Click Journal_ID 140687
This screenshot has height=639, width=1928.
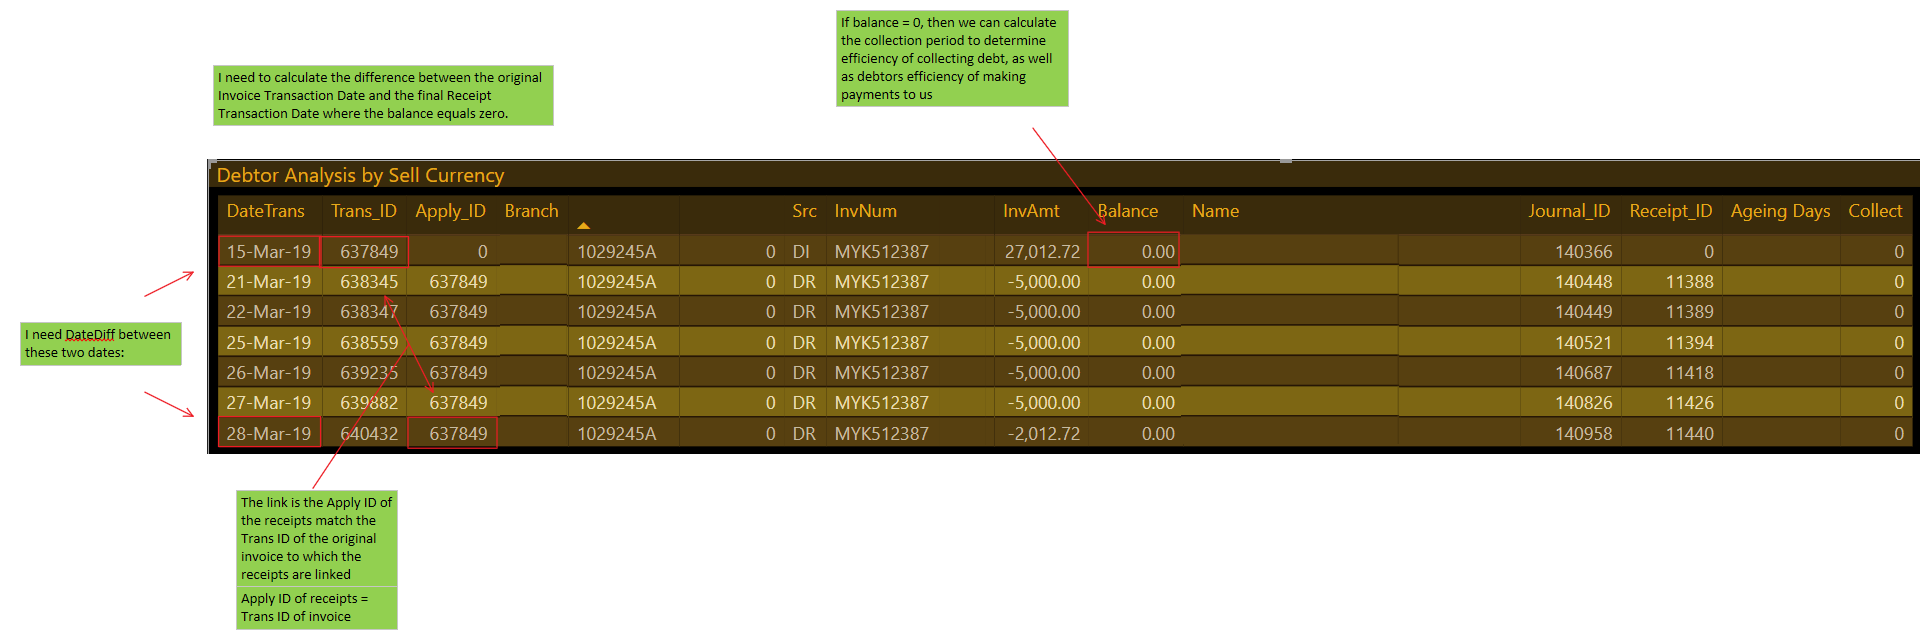click(x=1584, y=373)
